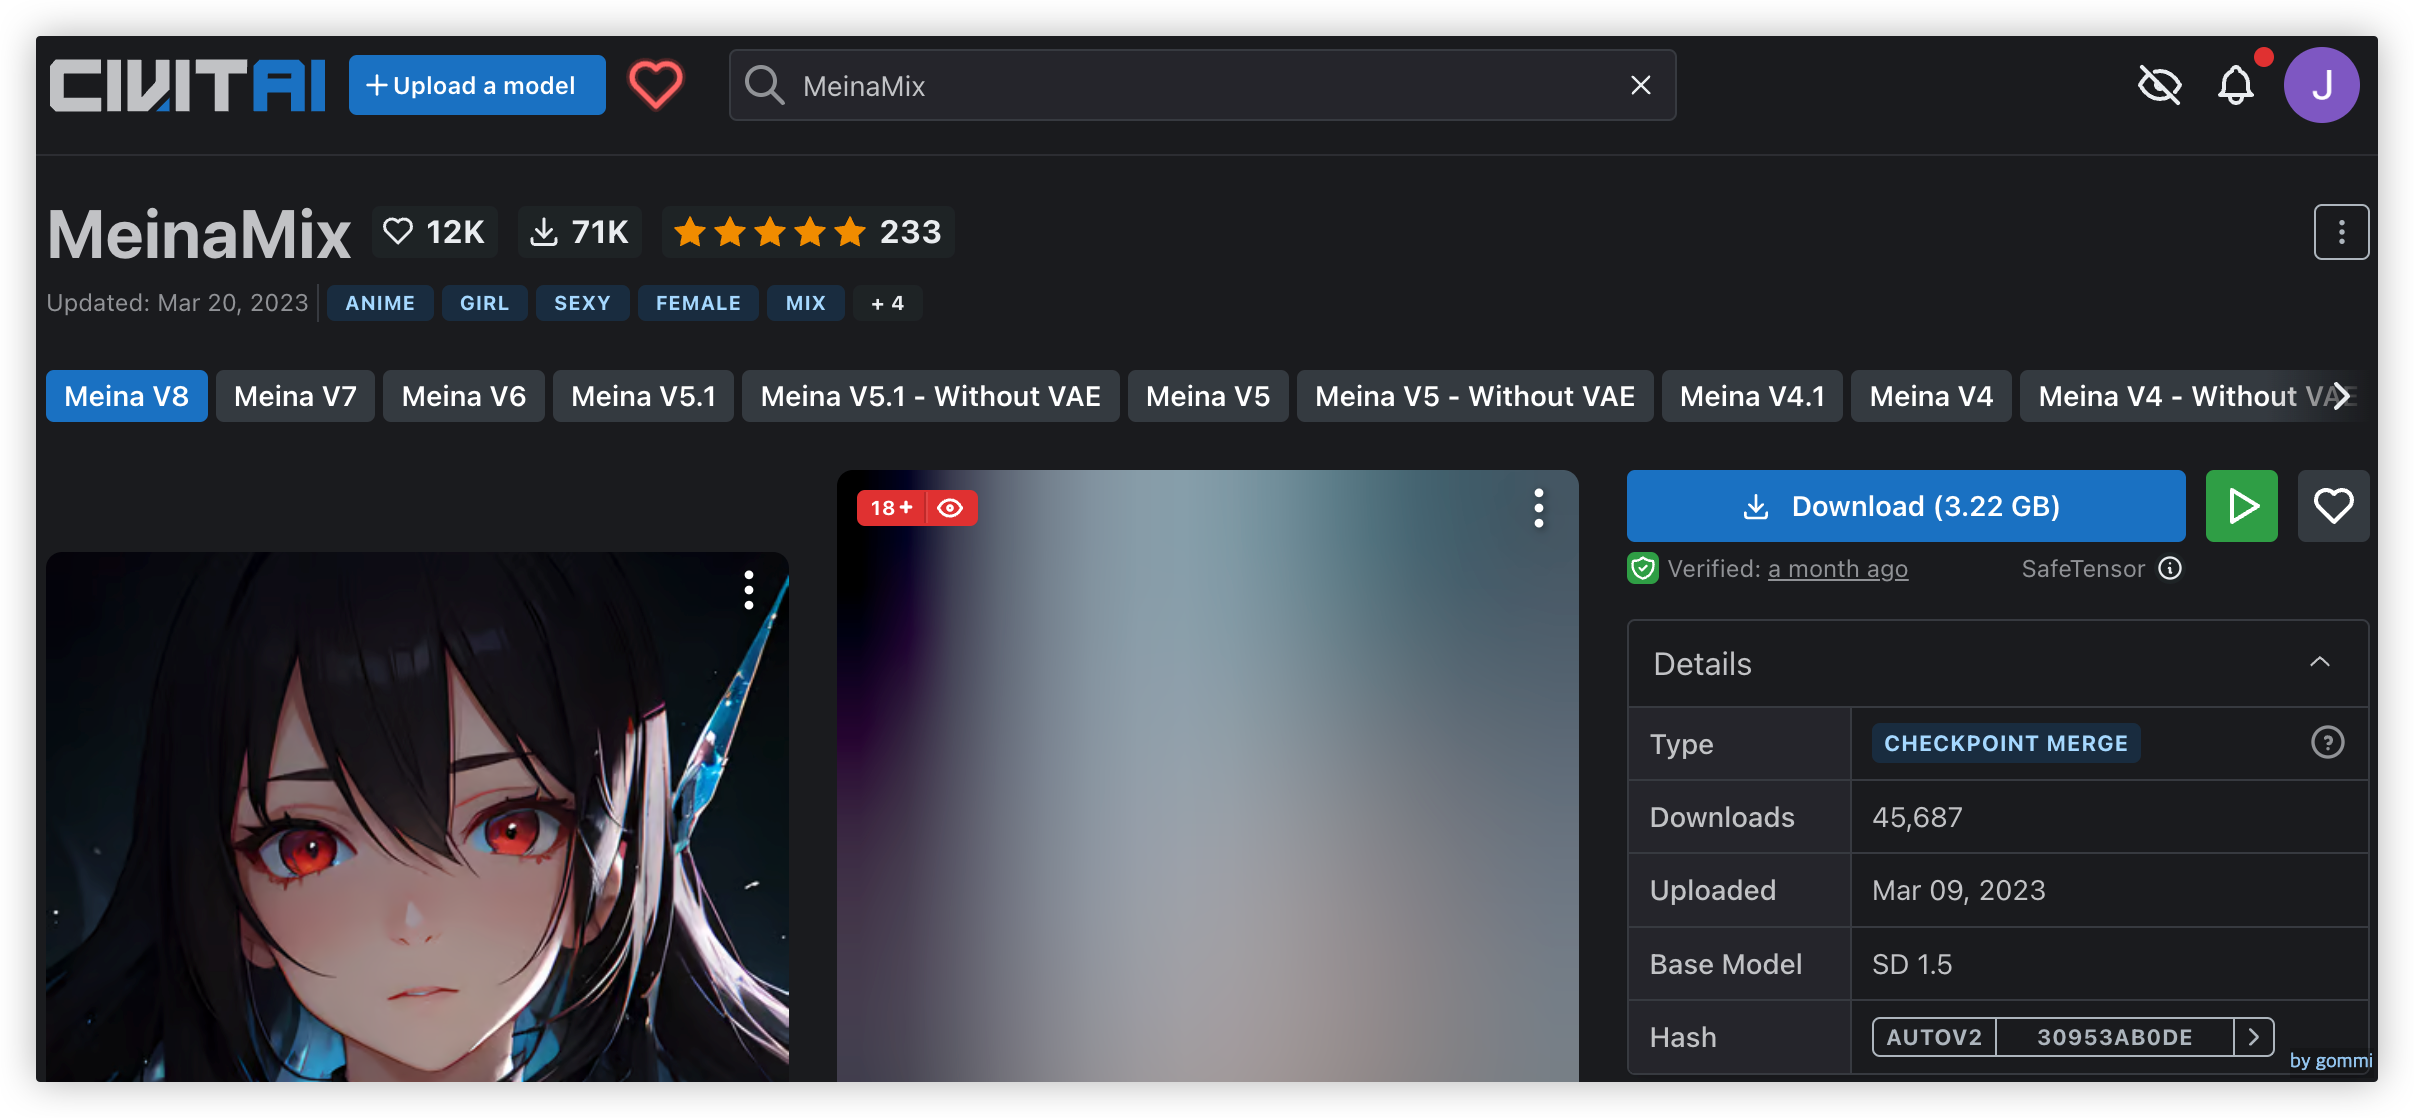
Task: Expand the +4 more tags
Action: 887,303
